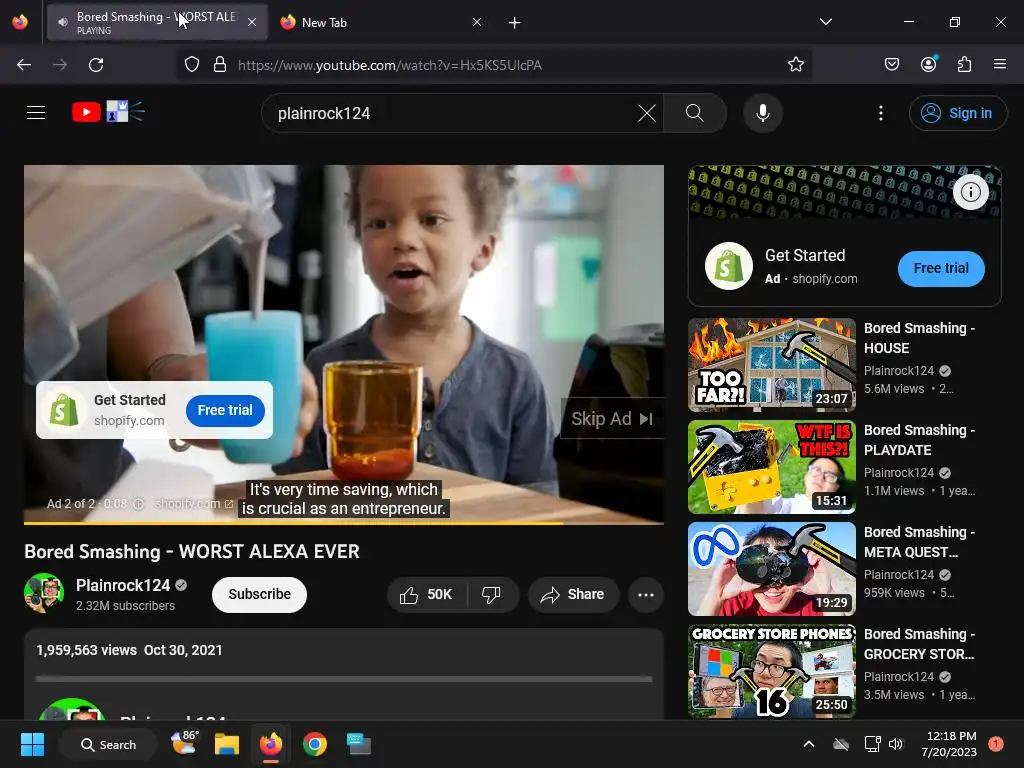The width and height of the screenshot is (1024, 768).
Task: Select the Bored Smashing tab
Action: pyautogui.click(x=157, y=22)
